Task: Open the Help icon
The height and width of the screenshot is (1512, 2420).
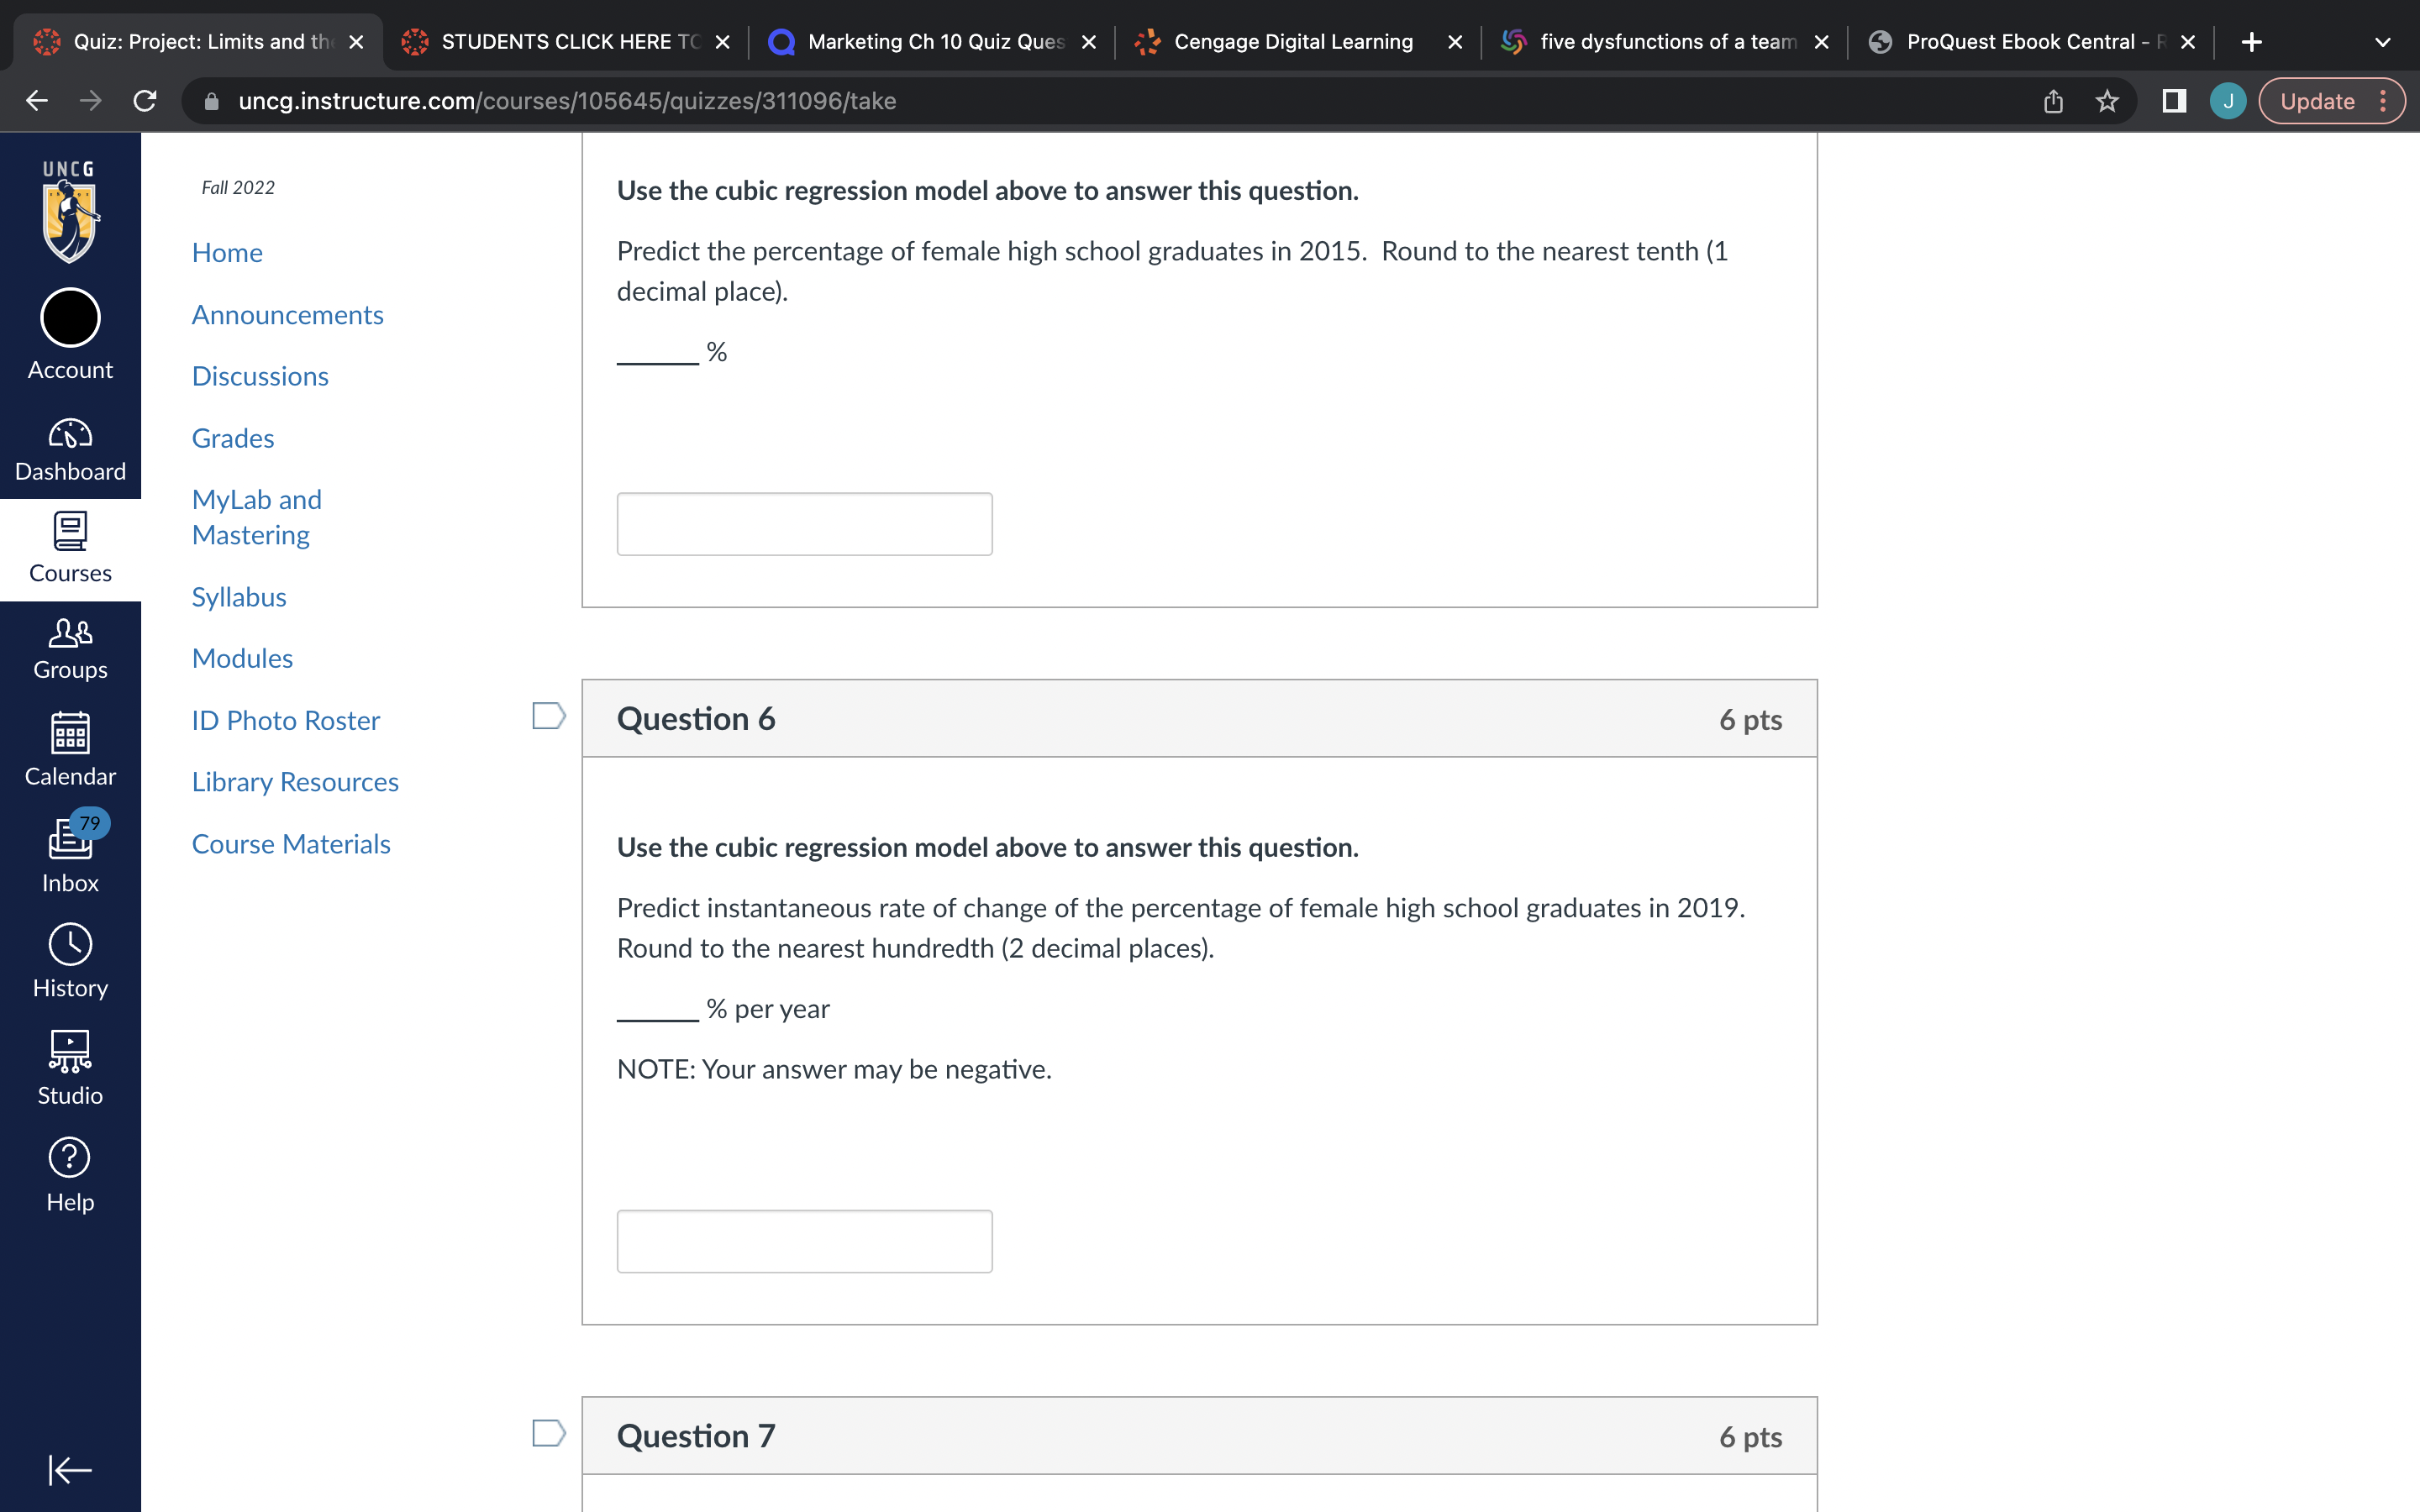Action: click(x=69, y=1170)
